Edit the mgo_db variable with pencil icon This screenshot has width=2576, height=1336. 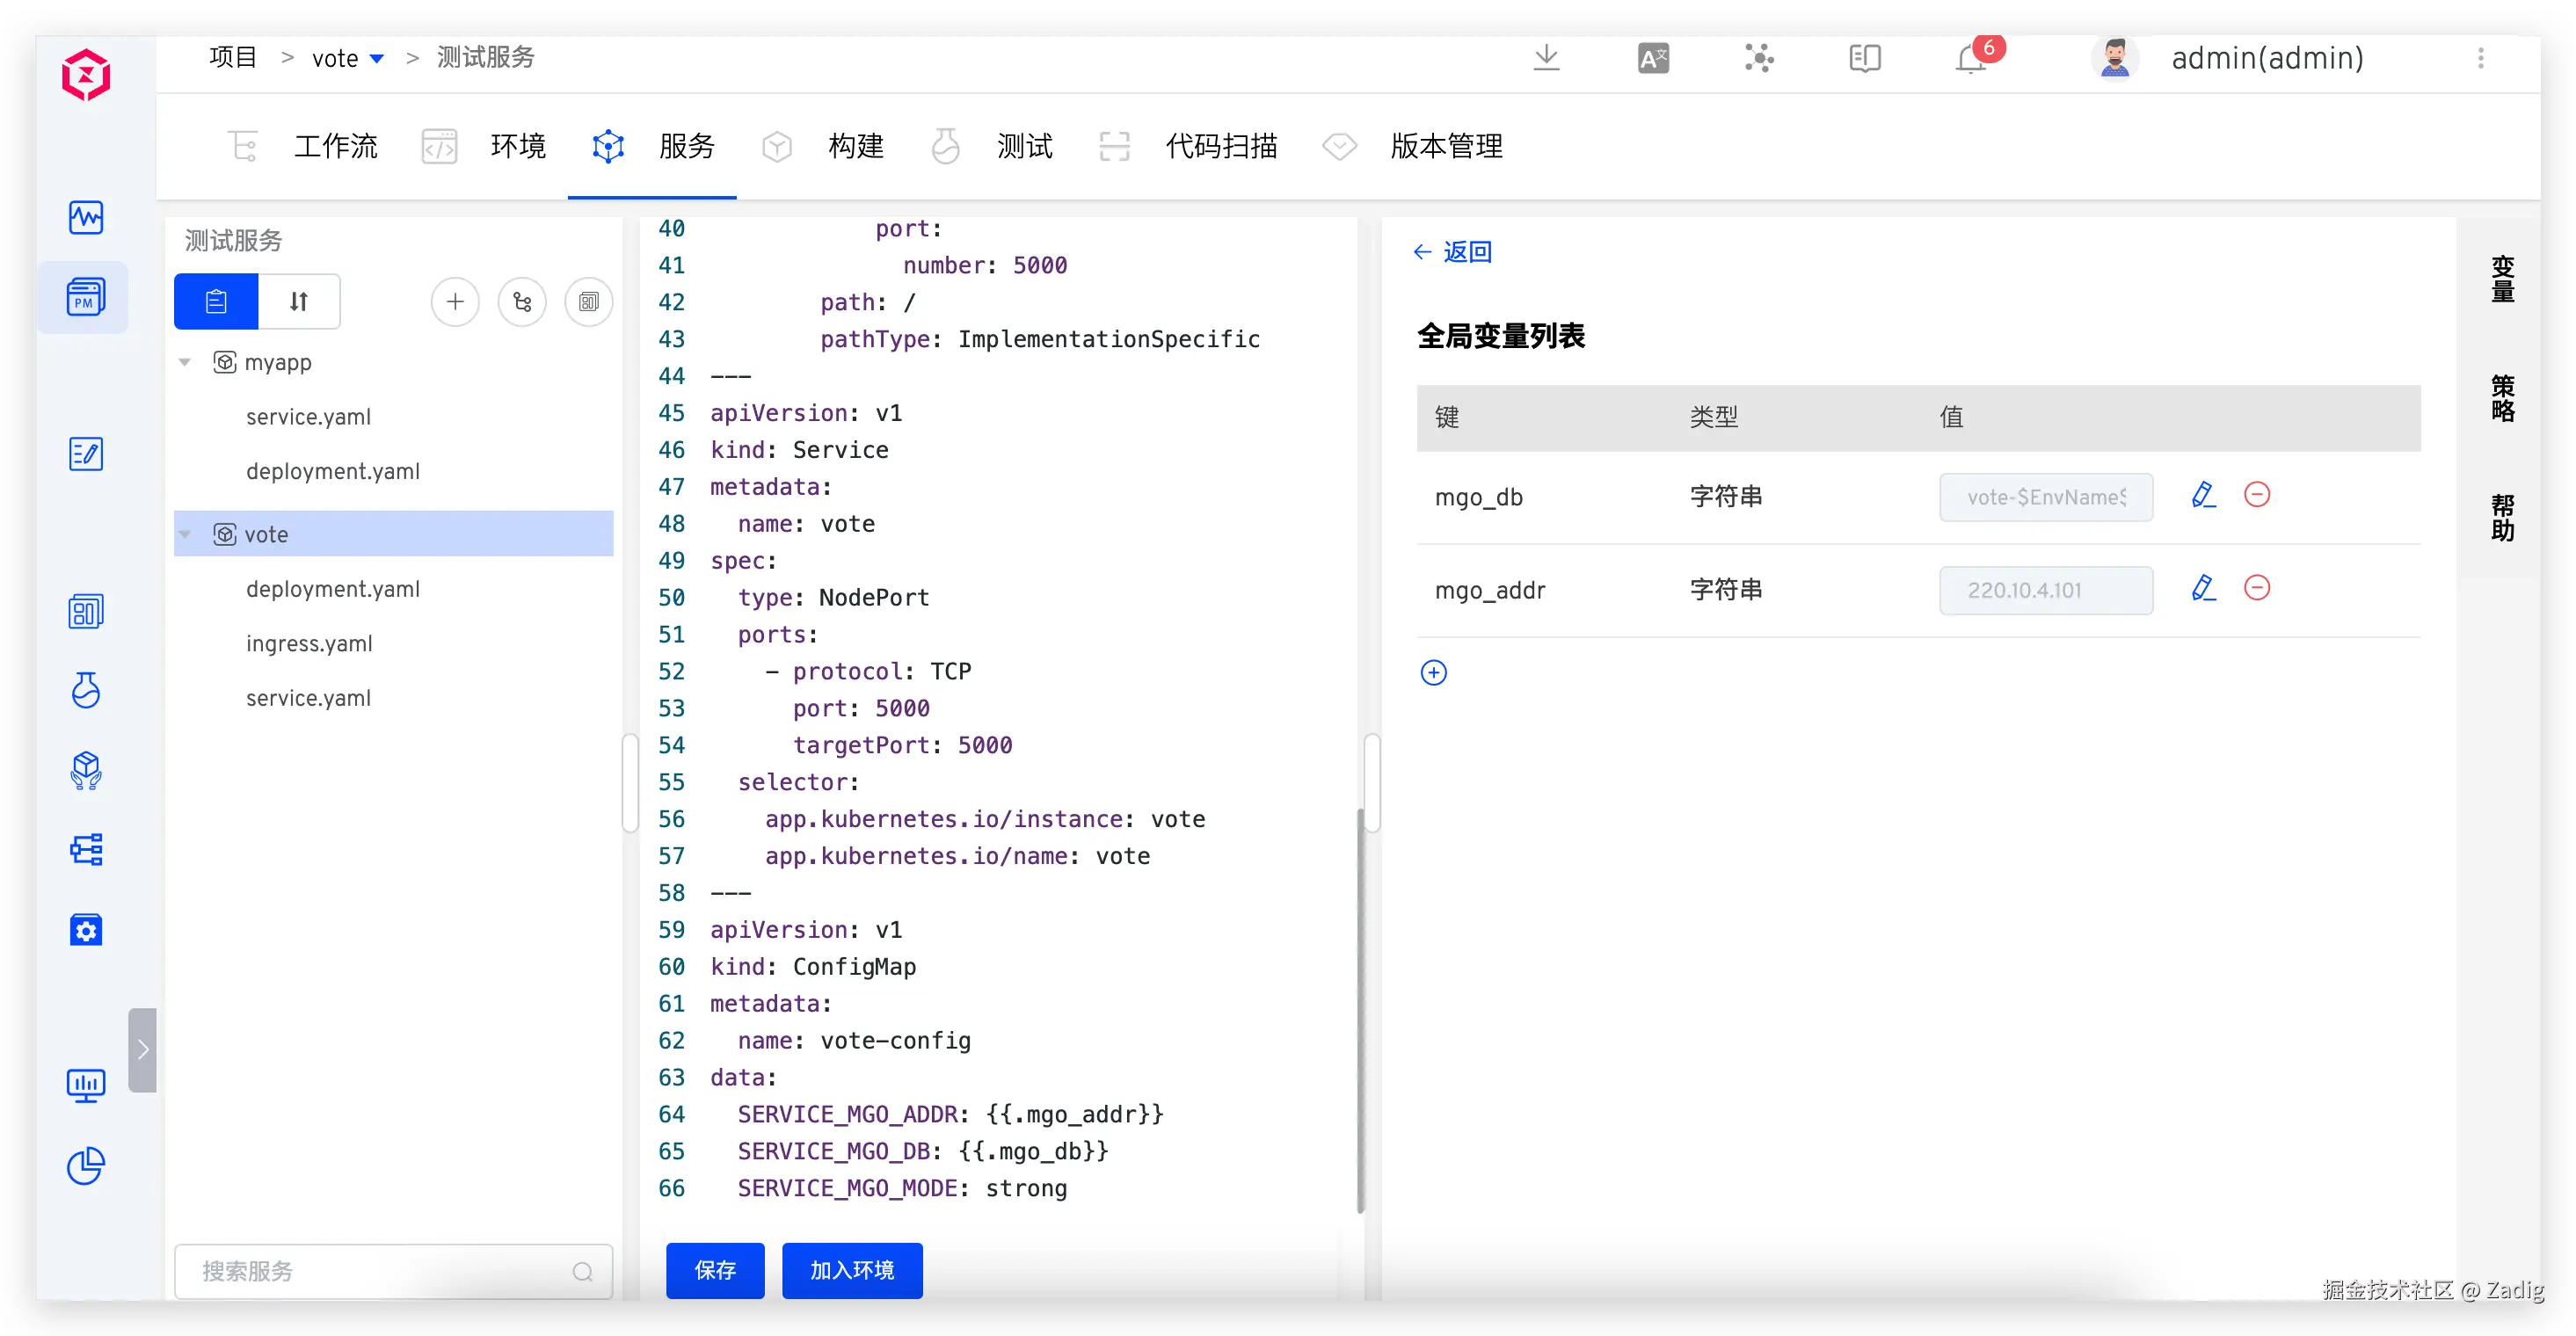2203,496
